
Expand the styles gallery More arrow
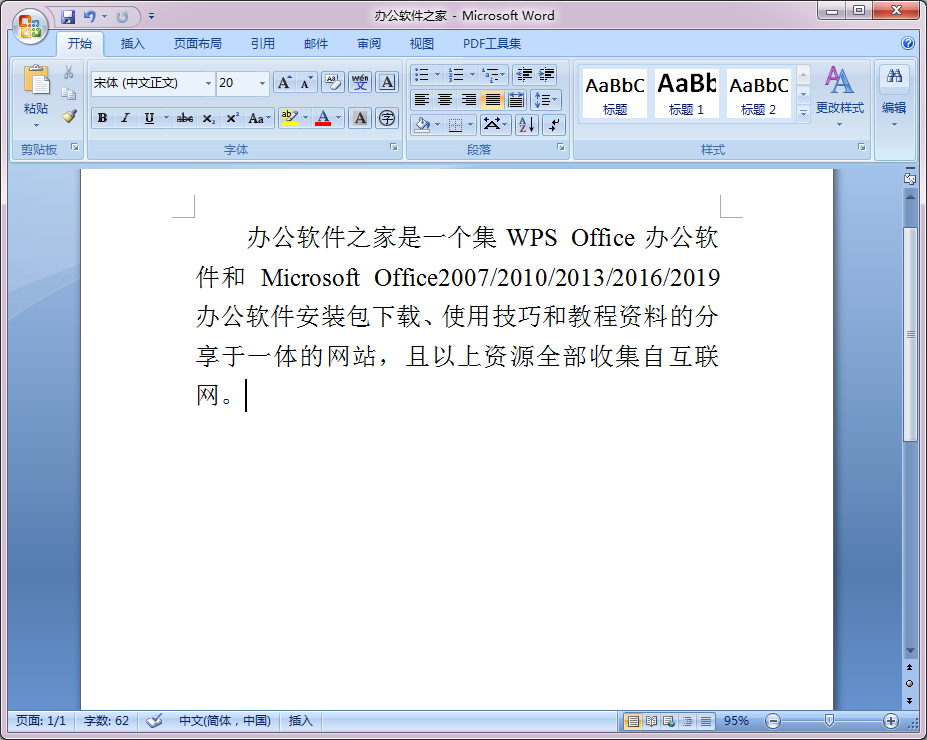[803, 113]
